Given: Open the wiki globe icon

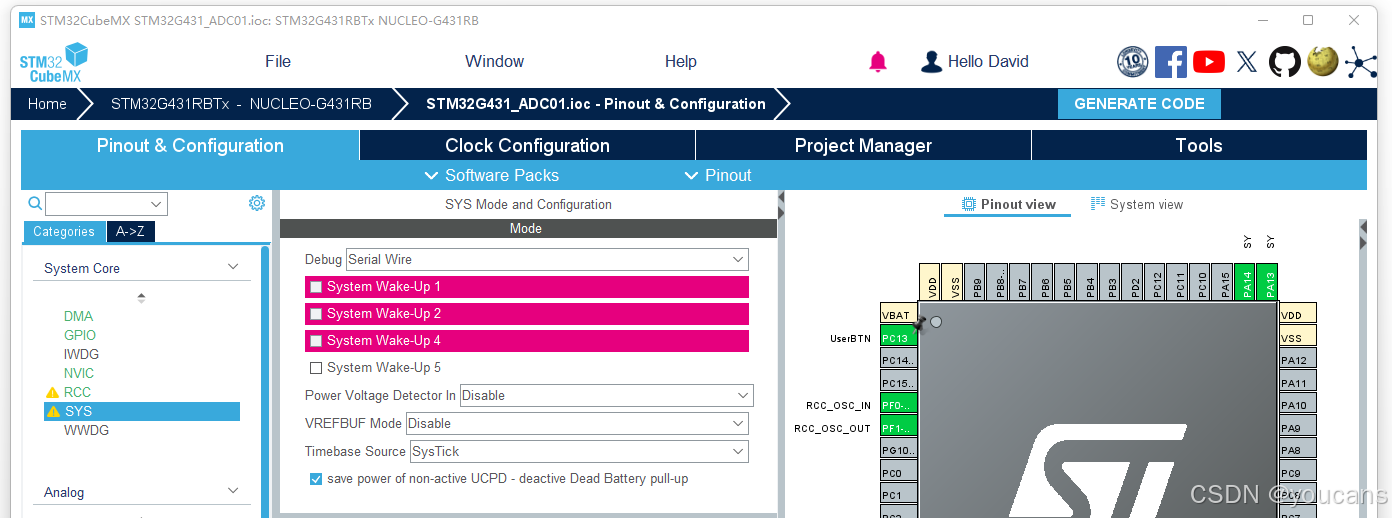Looking at the screenshot, I should pyautogui.click(x=1323, y=62).
